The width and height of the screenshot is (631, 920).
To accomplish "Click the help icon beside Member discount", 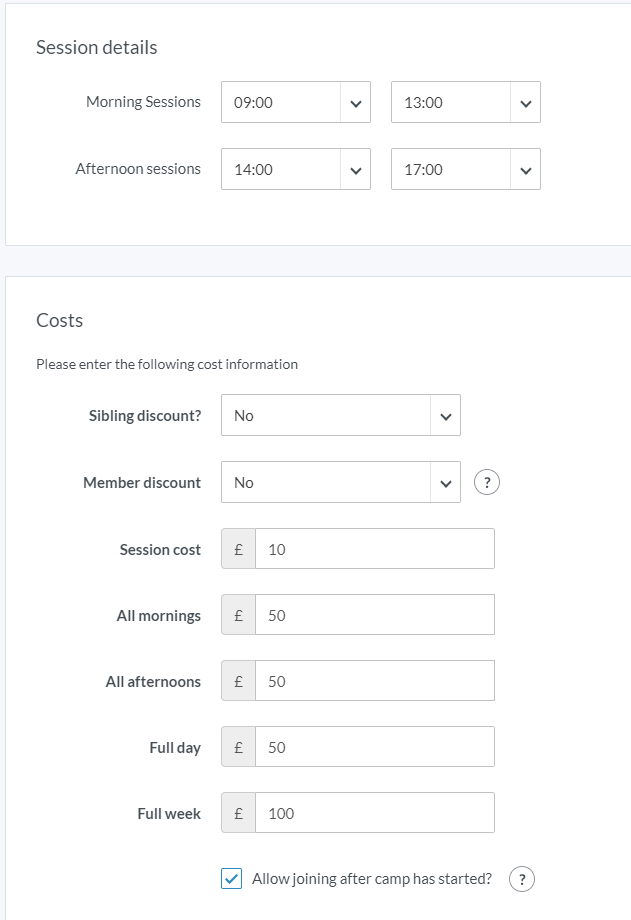I will point(486,483).
